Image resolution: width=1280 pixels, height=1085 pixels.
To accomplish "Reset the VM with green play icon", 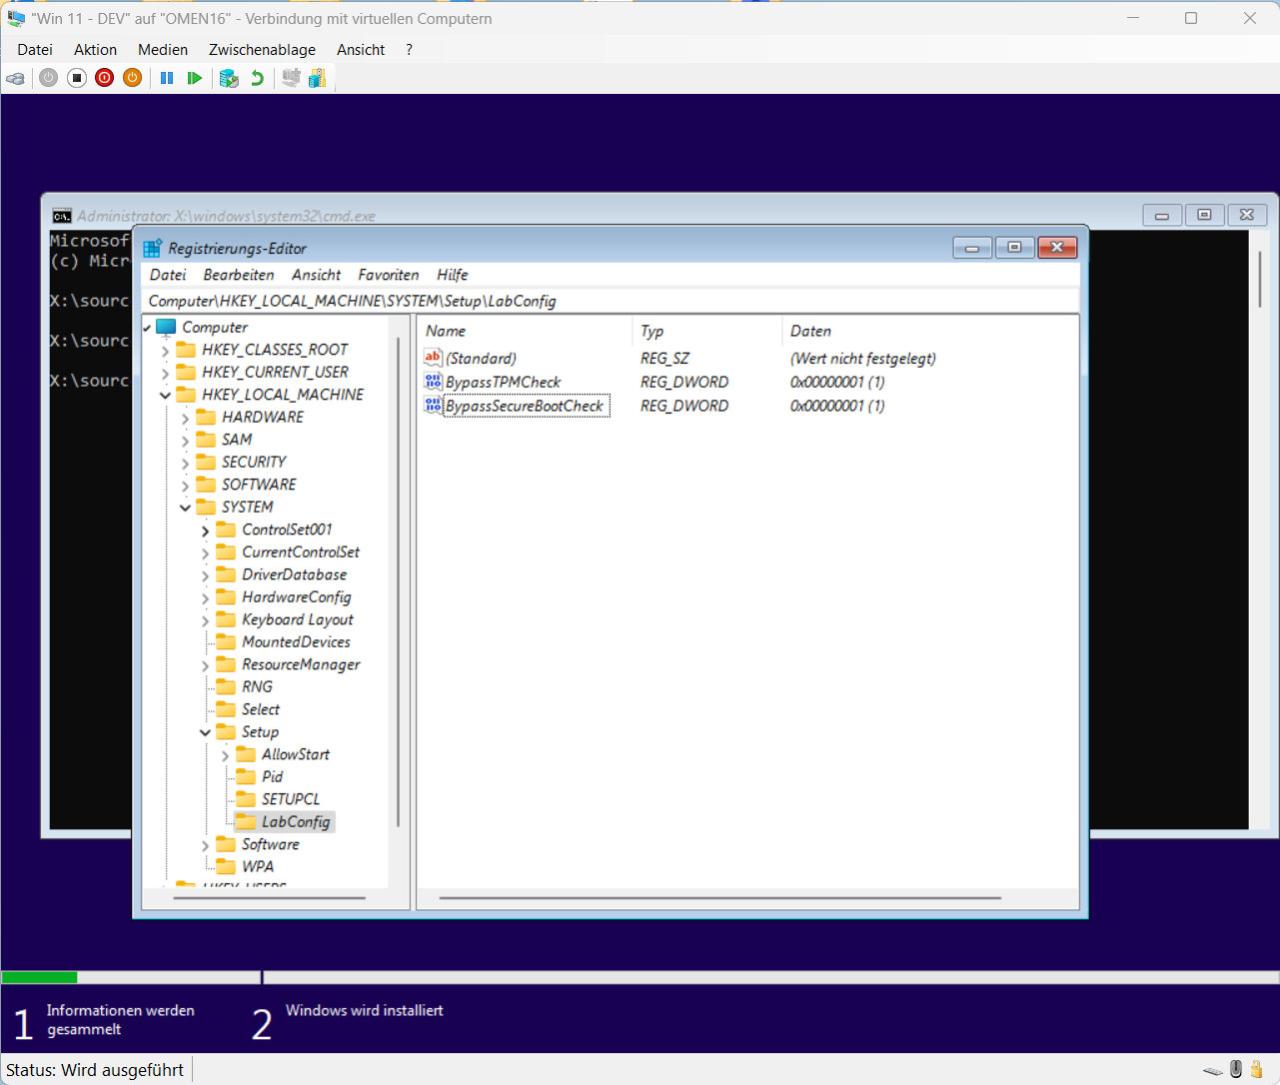I will tap(195, 78).
